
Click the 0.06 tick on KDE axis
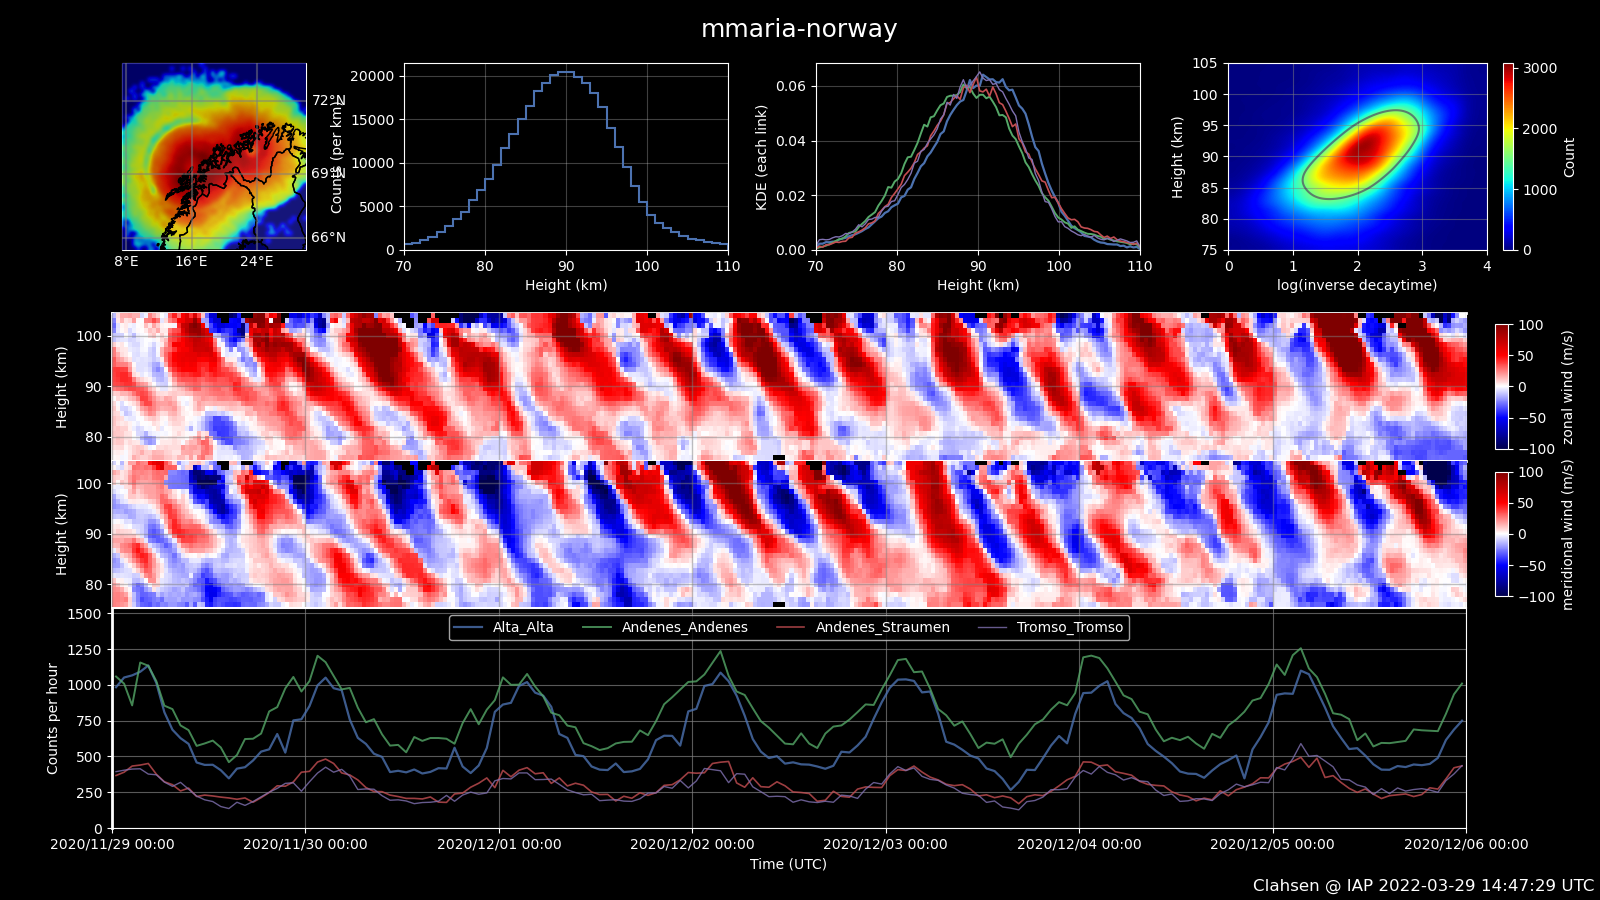[x=791, y=87]
